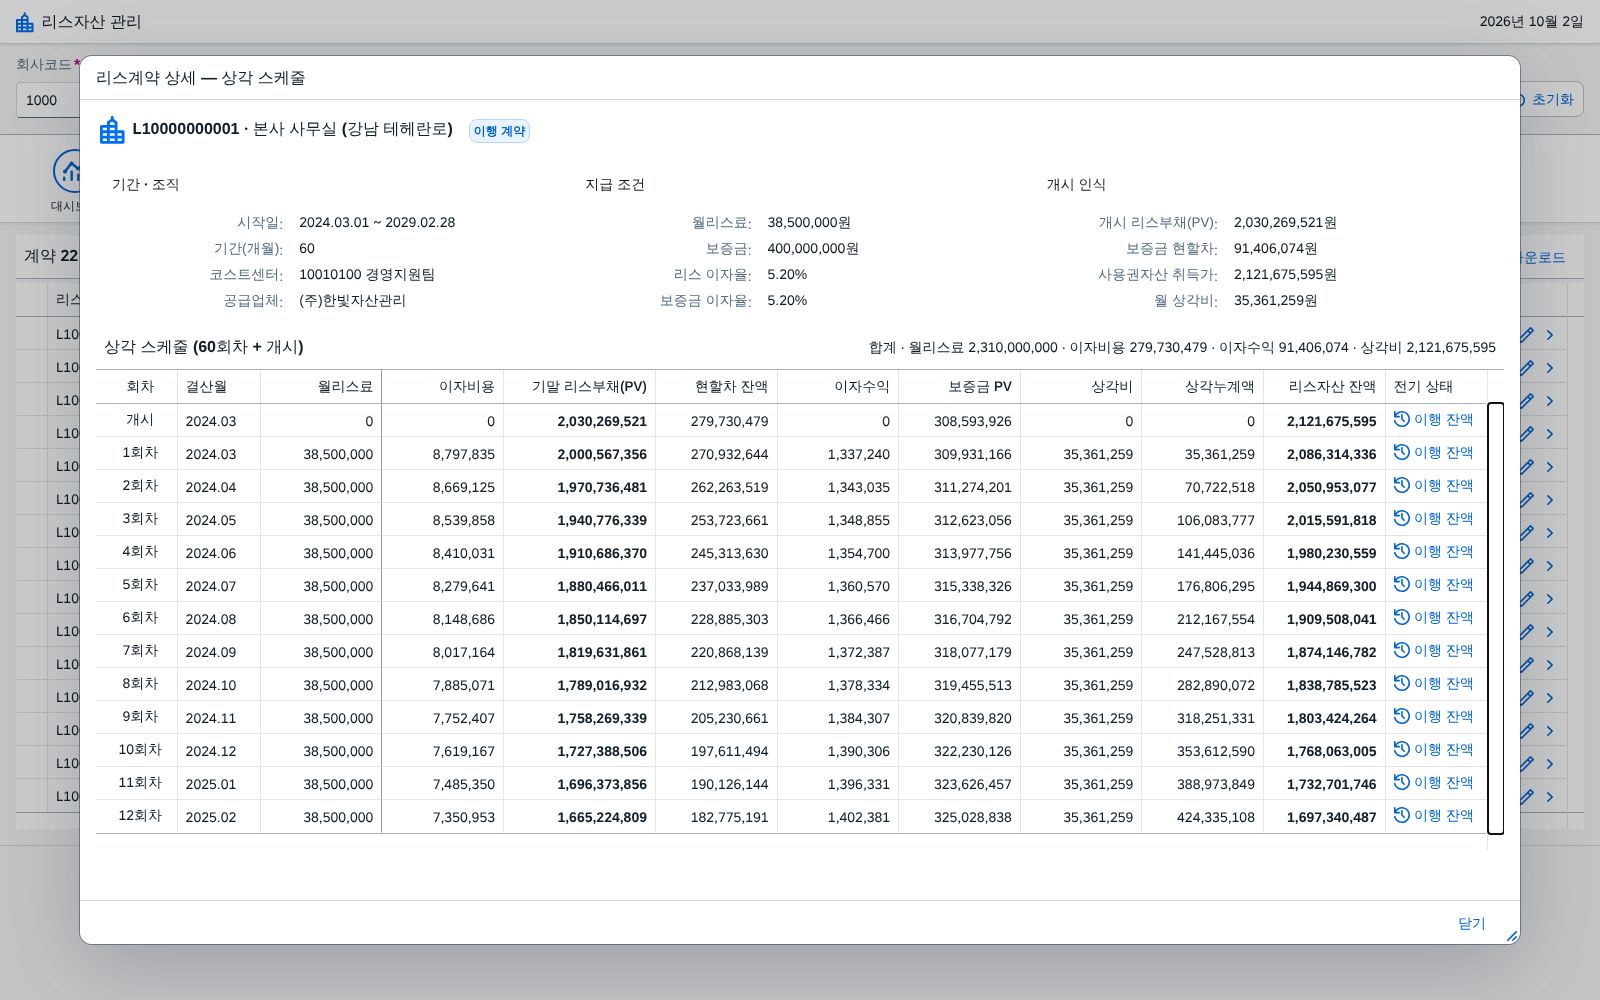Click 2026년 10월 2일 date in header
1600x1000 pixels.
[1531, 22]
